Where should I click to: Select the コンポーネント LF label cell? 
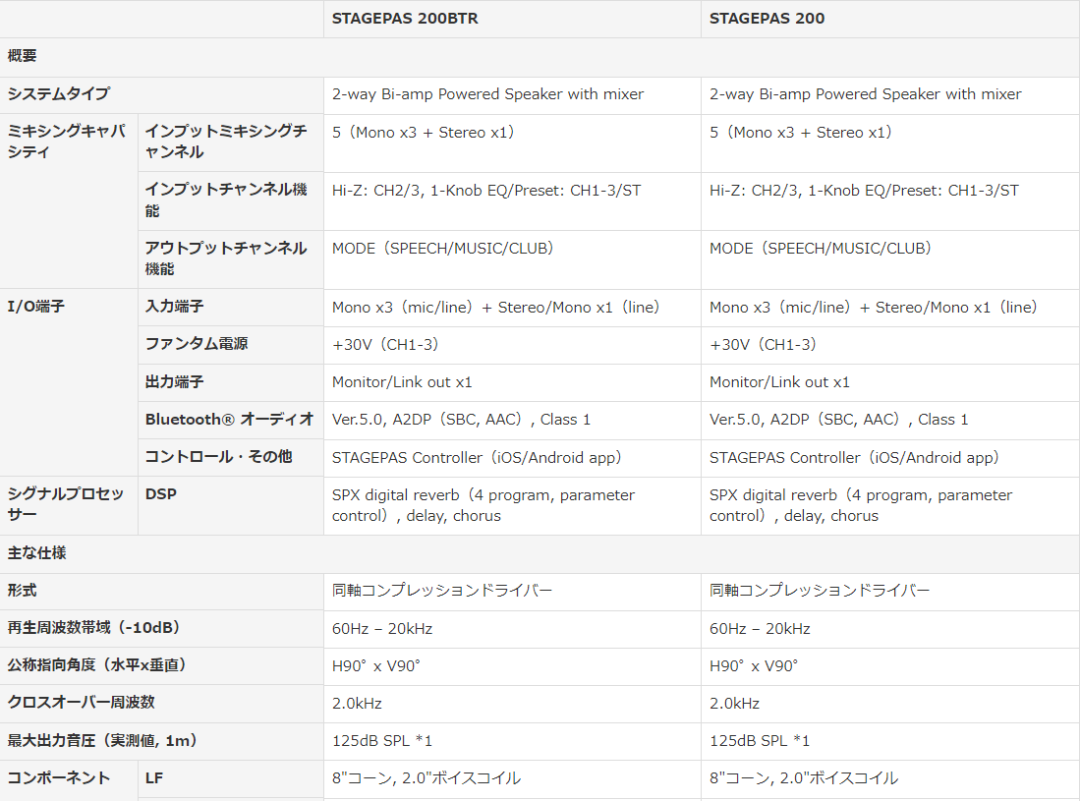pyautogui.click(x=231, y=779)
